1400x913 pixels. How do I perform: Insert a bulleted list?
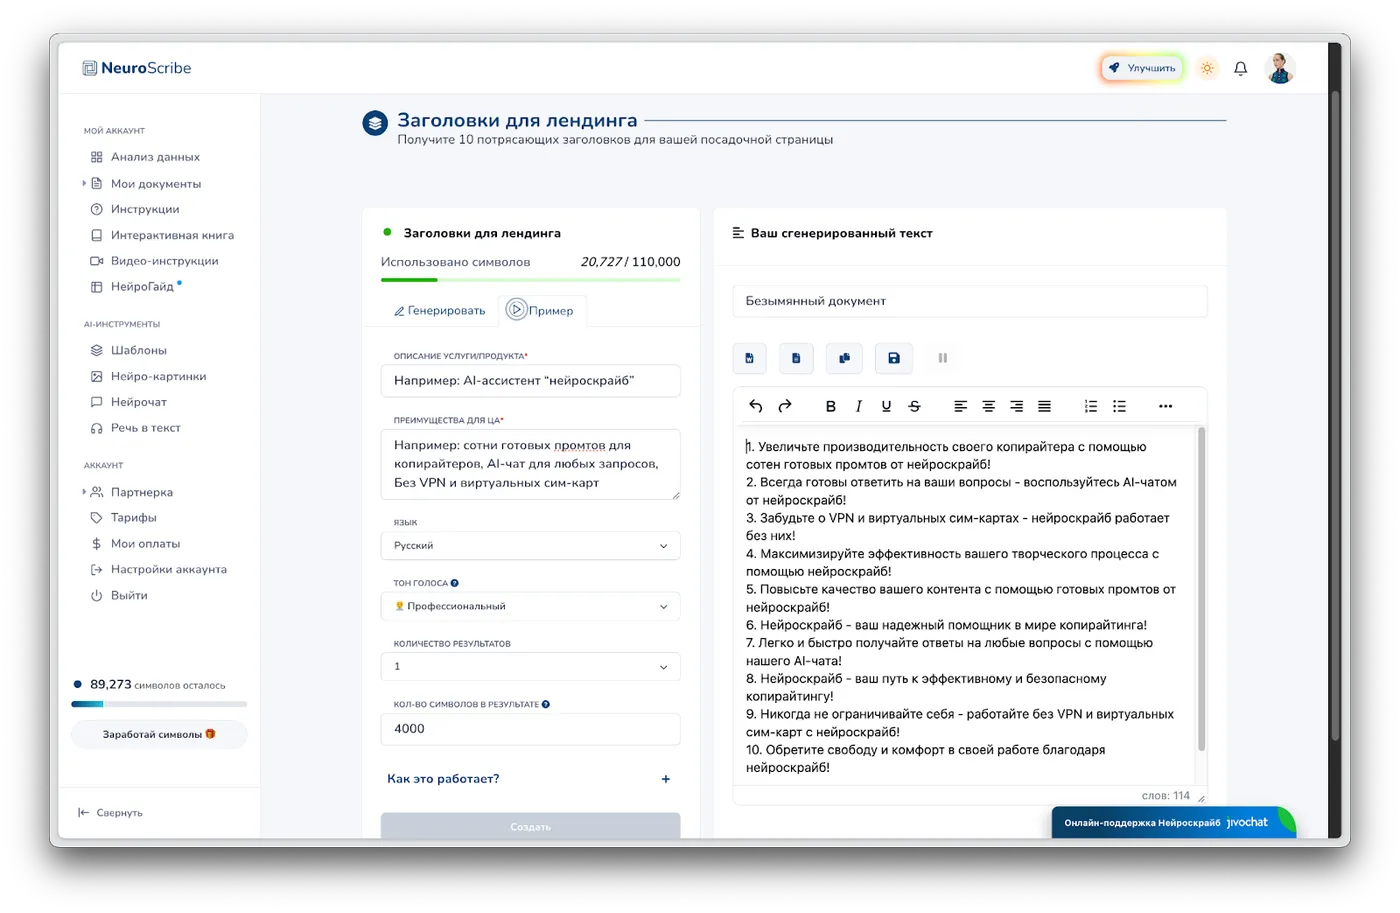tap(1119, 406)
